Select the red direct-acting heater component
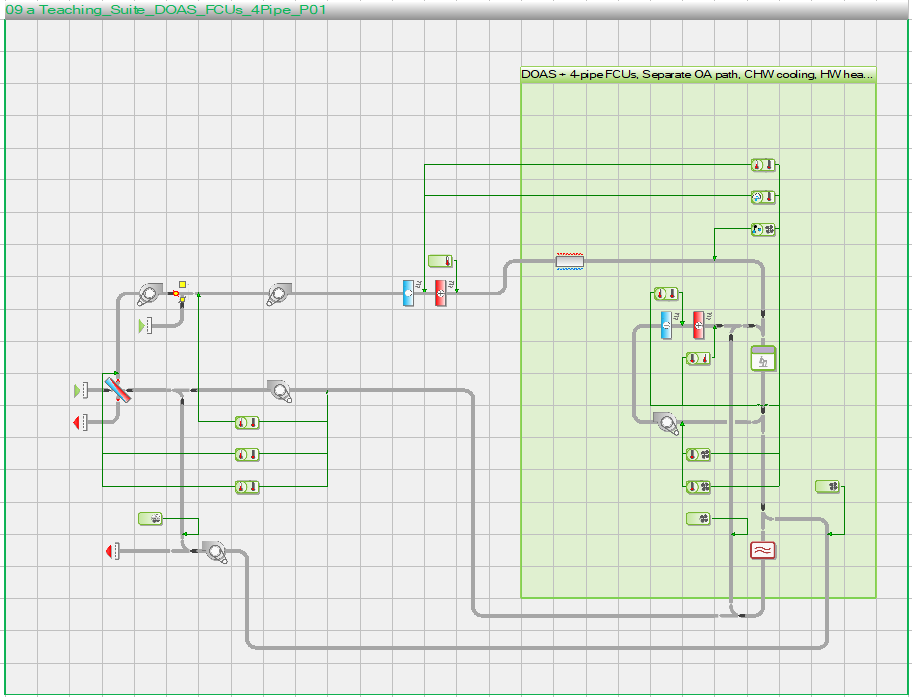 (763, 550)
